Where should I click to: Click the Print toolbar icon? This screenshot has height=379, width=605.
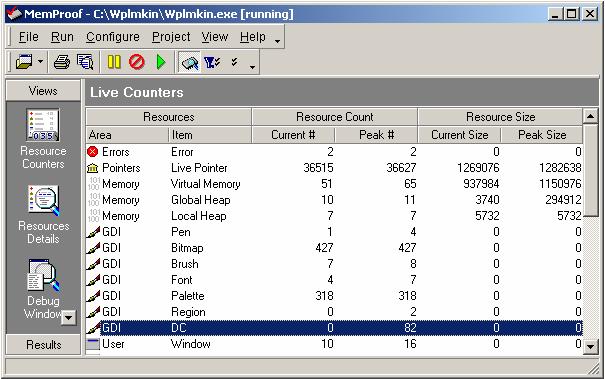pos(62,62)
